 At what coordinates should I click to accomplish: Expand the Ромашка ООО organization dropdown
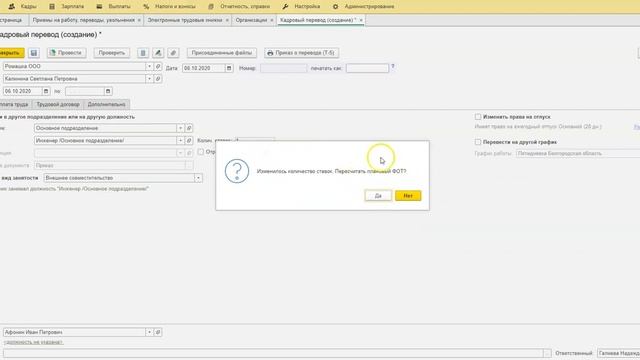(x=149, y=66)
